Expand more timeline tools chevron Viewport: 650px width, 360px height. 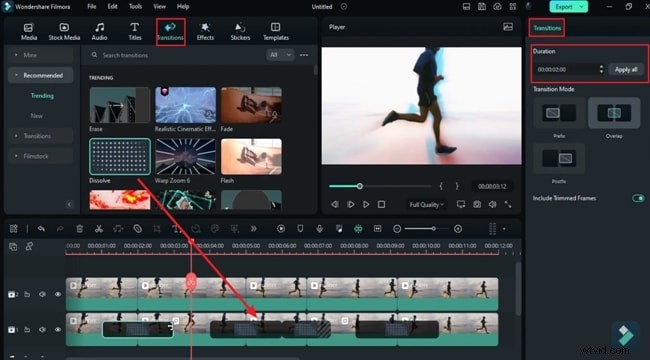pos(254,229)
